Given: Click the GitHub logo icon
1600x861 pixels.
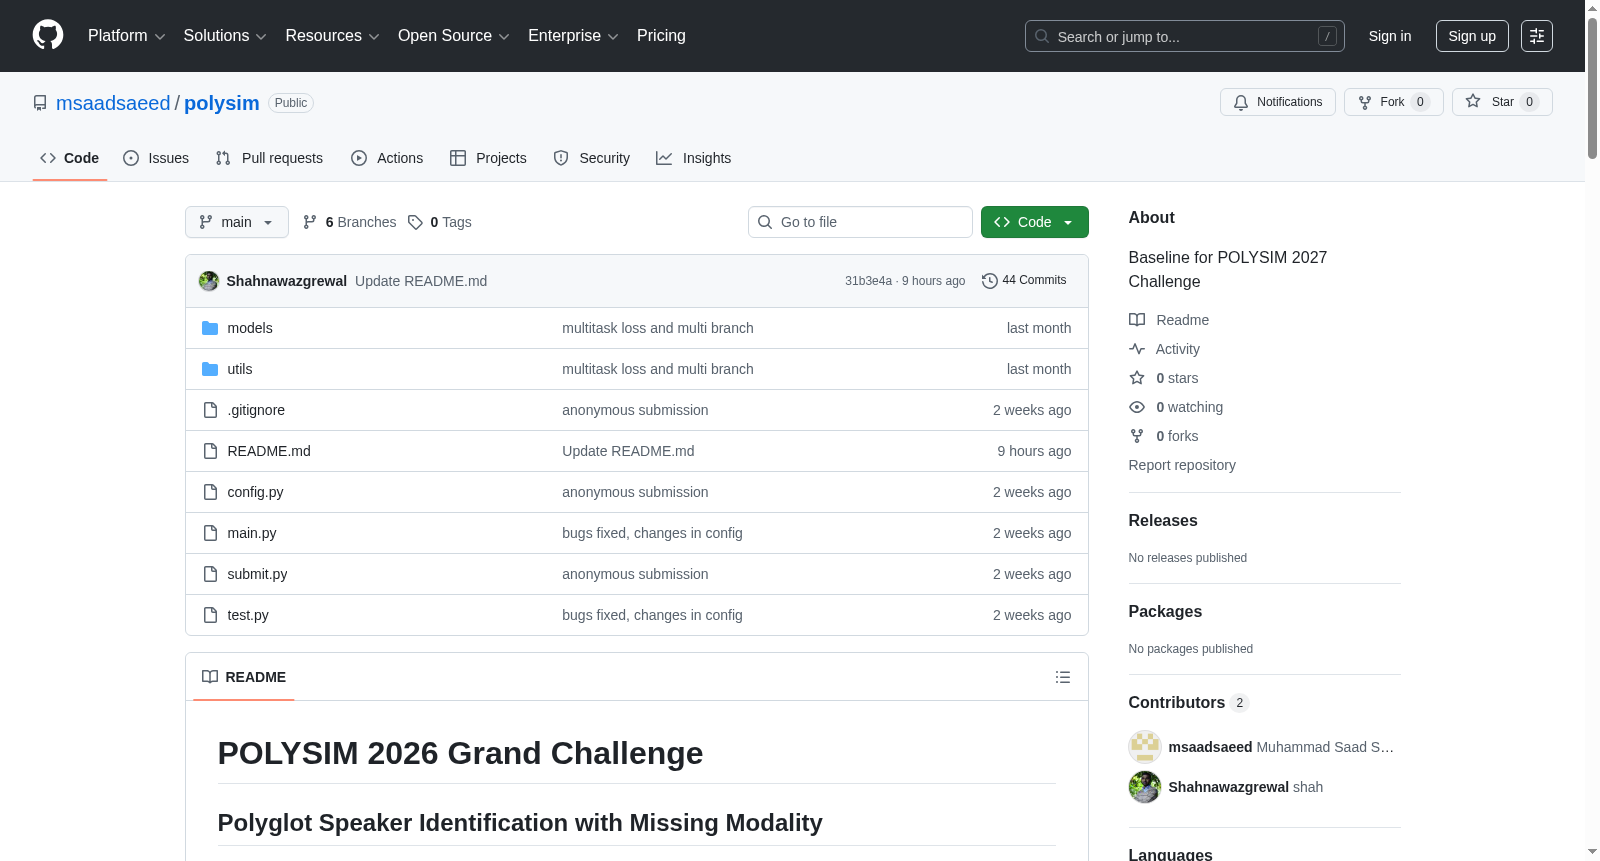Looking at the screenshot, I should click(x=48, y=35).
